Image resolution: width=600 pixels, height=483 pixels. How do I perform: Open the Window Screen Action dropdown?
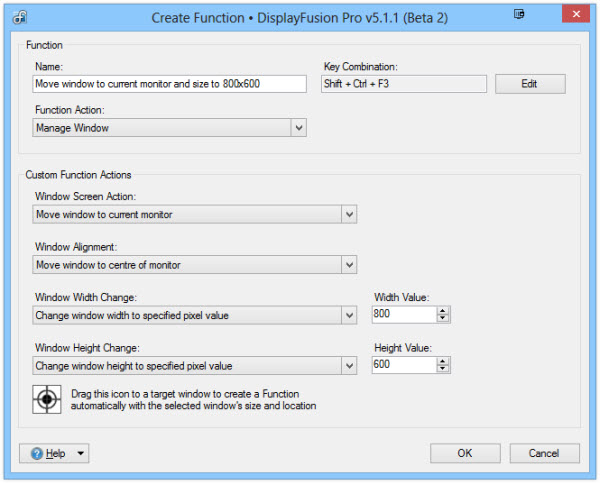point(349,214)
